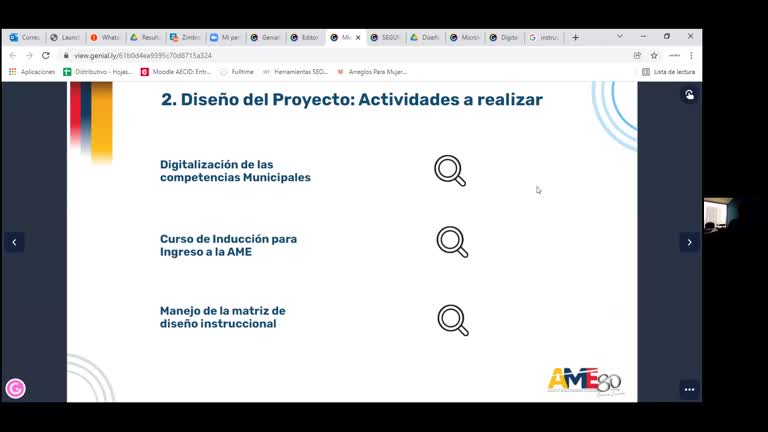The height and width of the screenshot is (432, 768).
Task: Click the Genially logo badge
Action: 15,388
